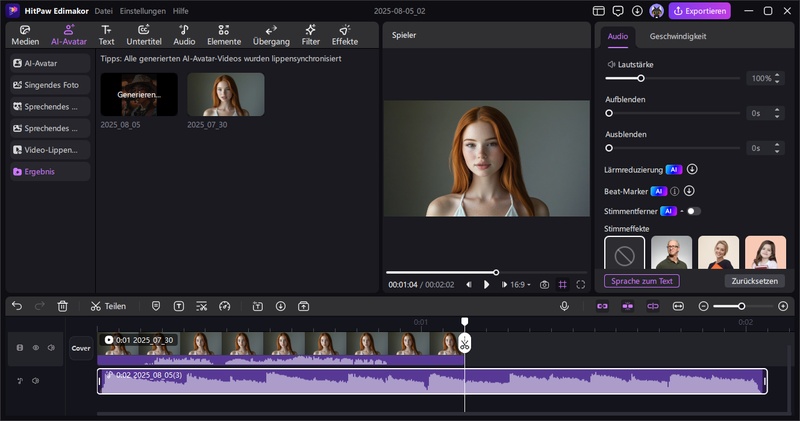Open the Datei menu
Viewport: 800px width, 421px height.
[x=104, y=11]
